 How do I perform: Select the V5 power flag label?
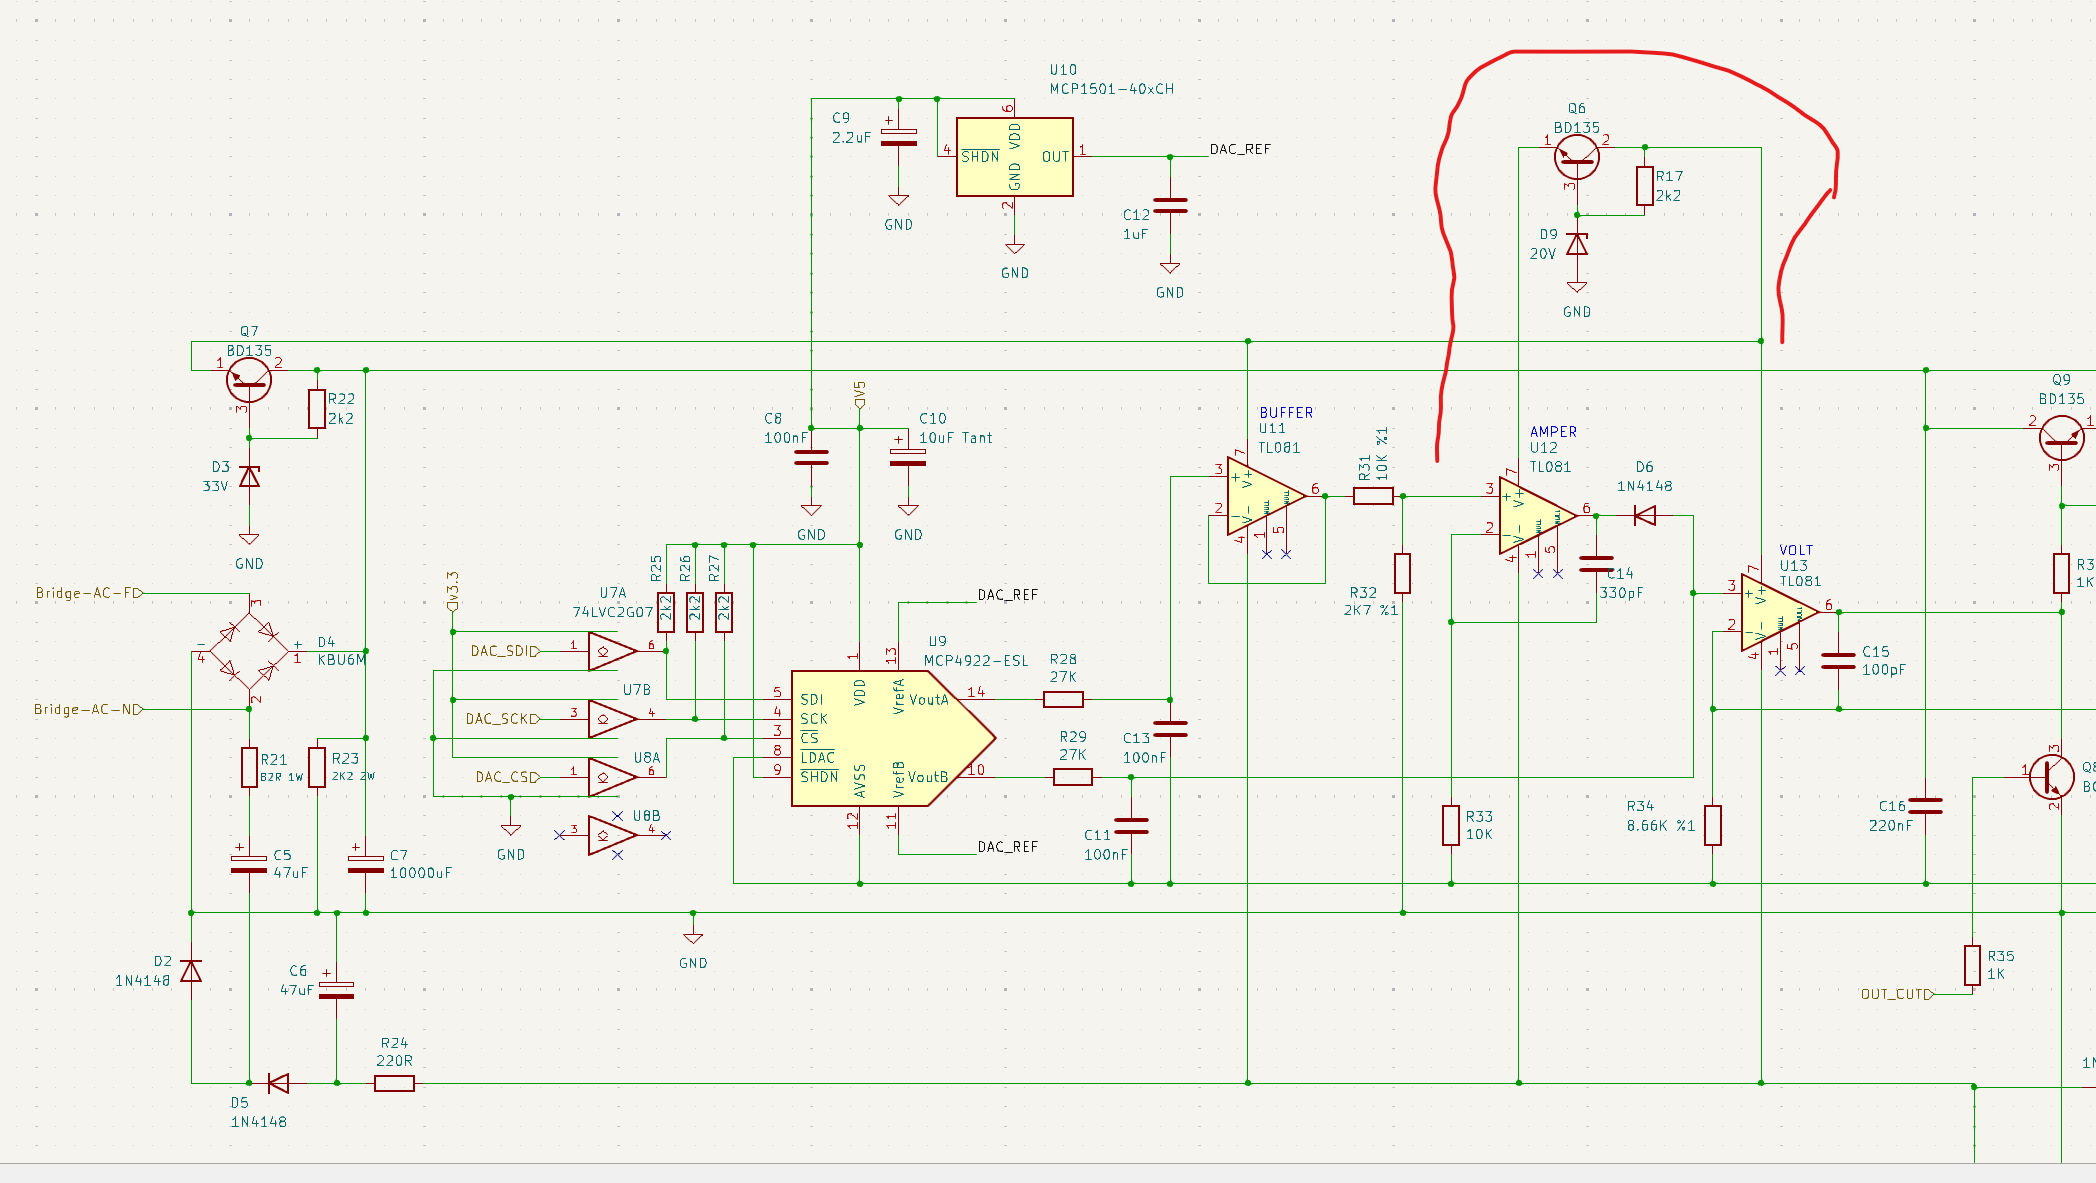[860, 394]
